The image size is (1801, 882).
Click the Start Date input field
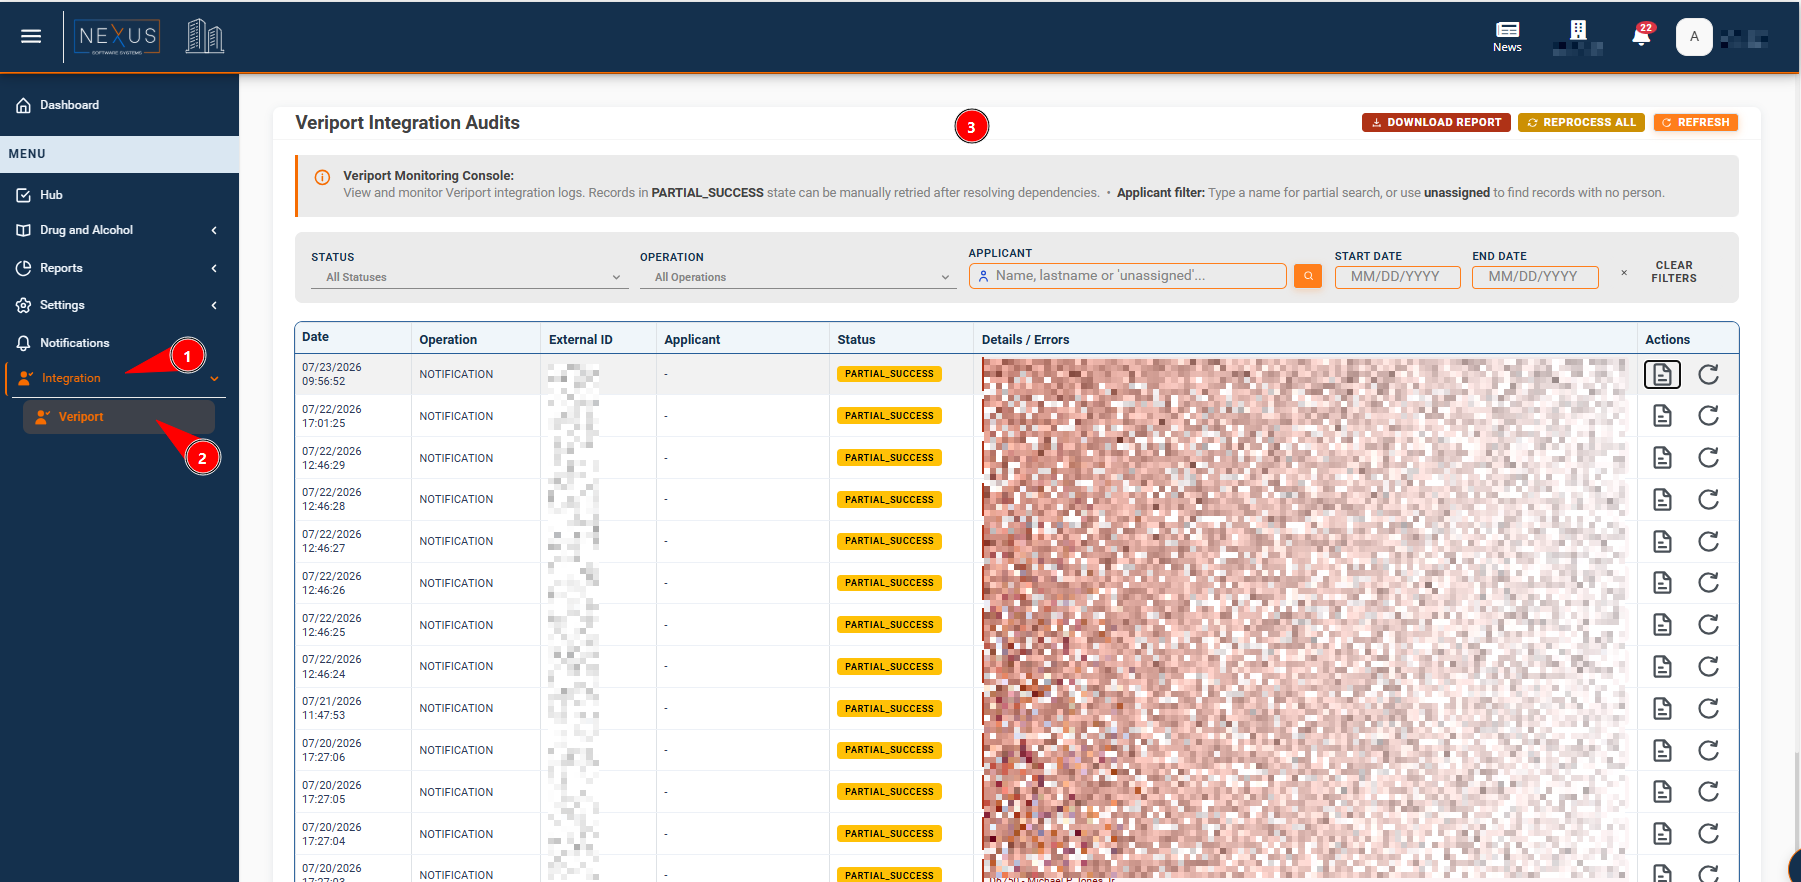coord(1397,277)
